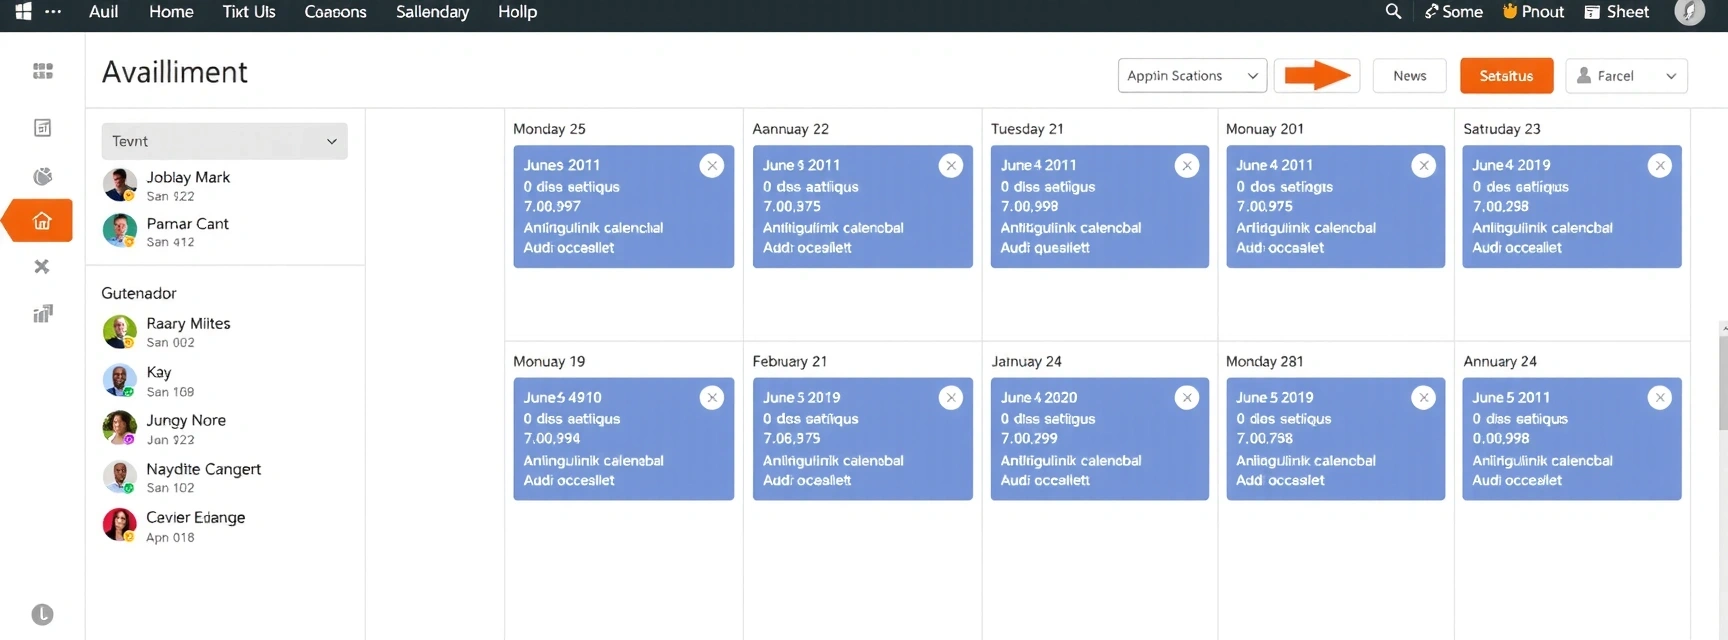Click the News button
This screenshot has width=1728, height=640.
1409,76
